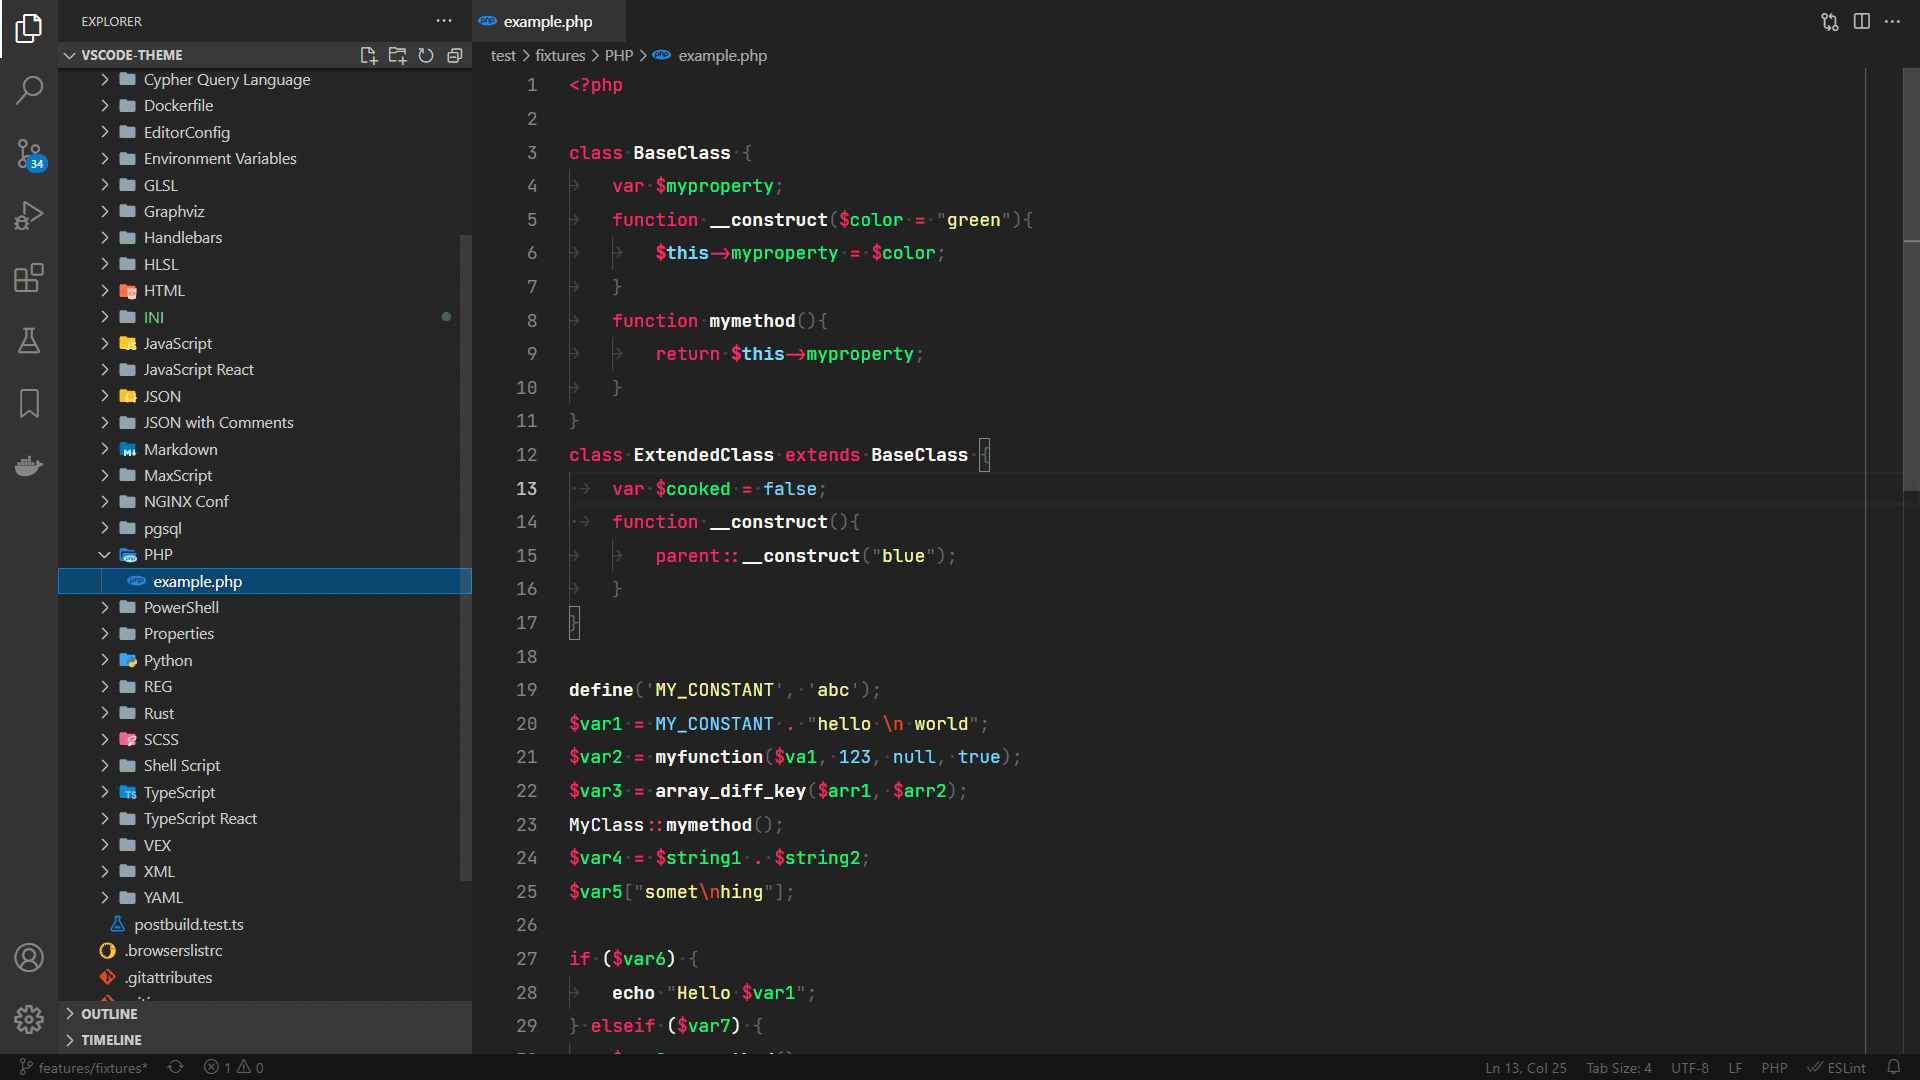Click fixtures in the breadcrumb path

tap(559, 56)
